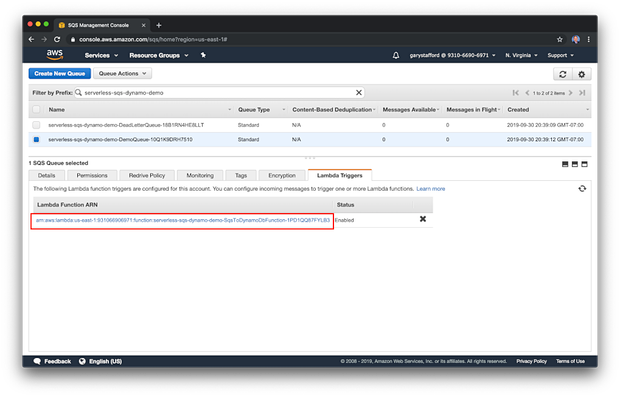Go to first page of queues
Image resolution: width=620 pixels, height=397 pixels.
[516, 93]
